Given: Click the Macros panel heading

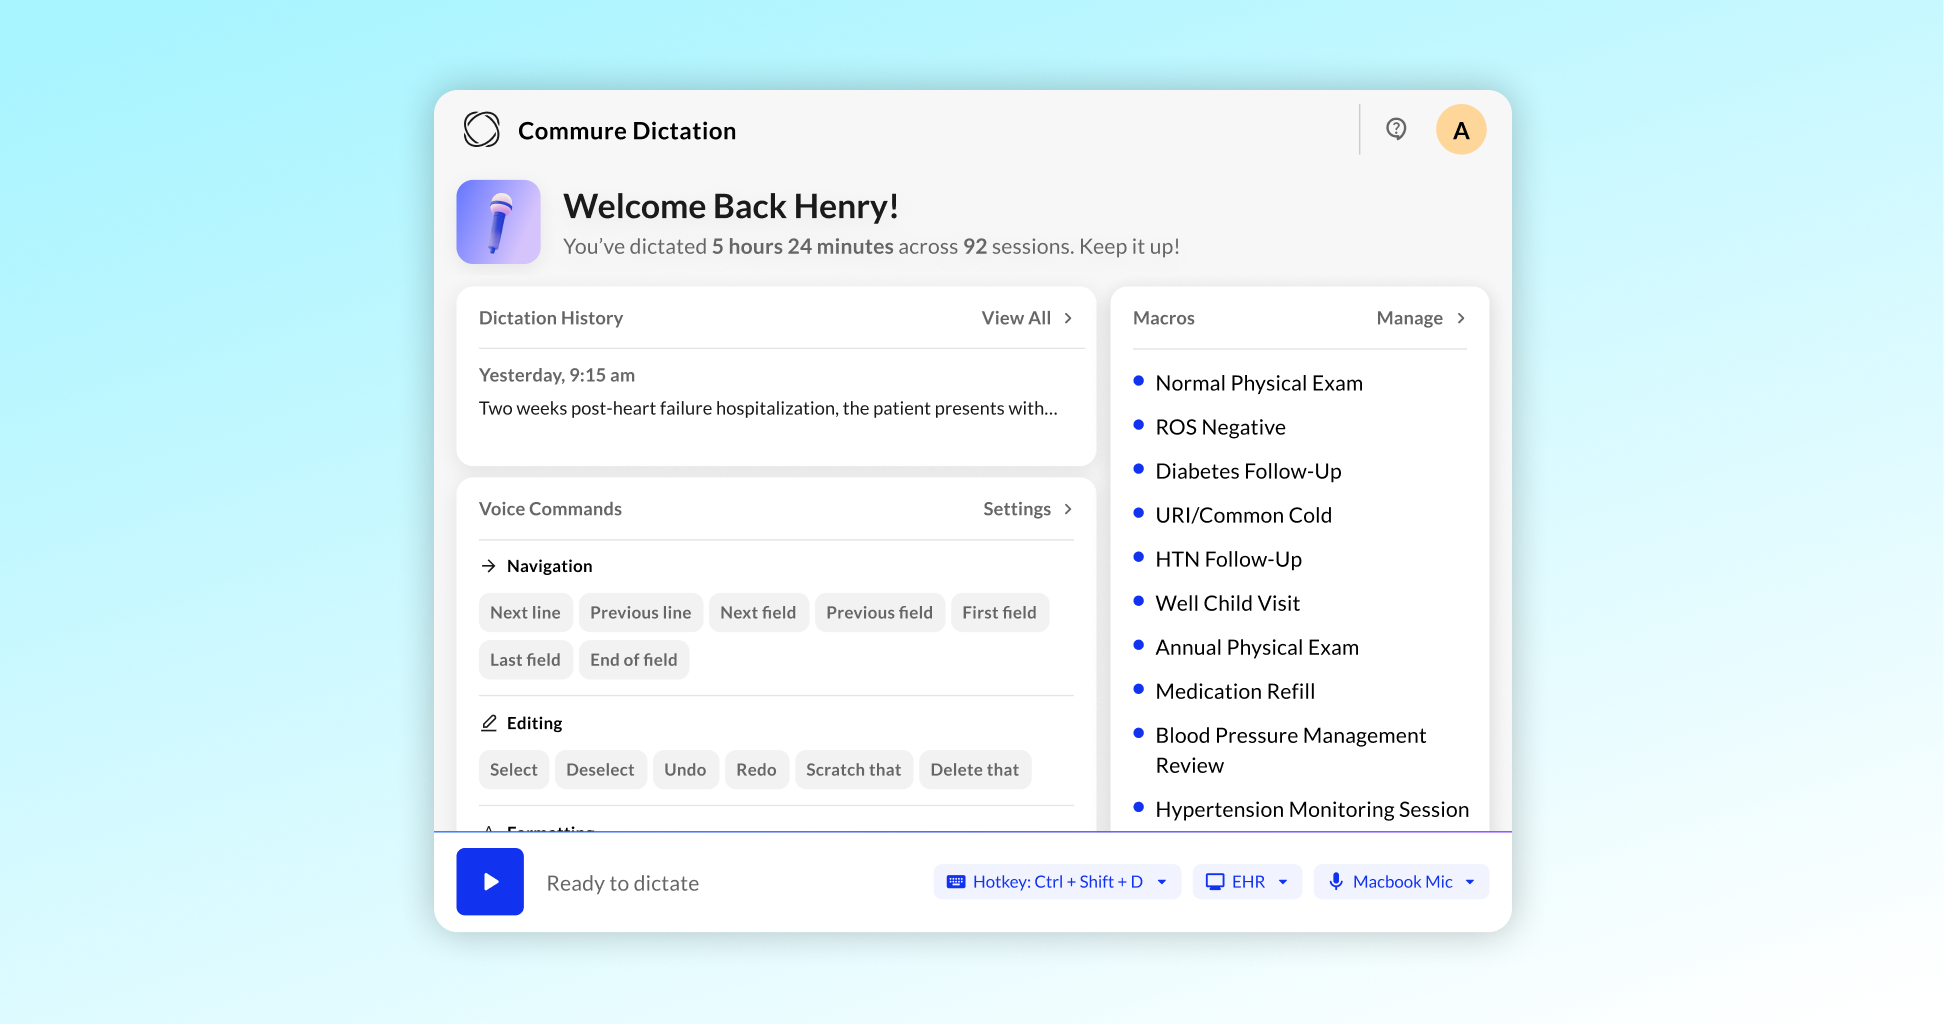Looking at the screenshot, I should 1163,318.
